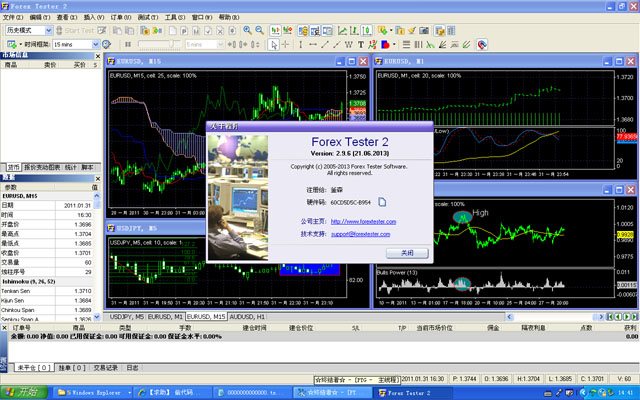Open the 工具 menu
Image resolution: width=640 pixels, height=400 pixels.
(x=175, y=17)
